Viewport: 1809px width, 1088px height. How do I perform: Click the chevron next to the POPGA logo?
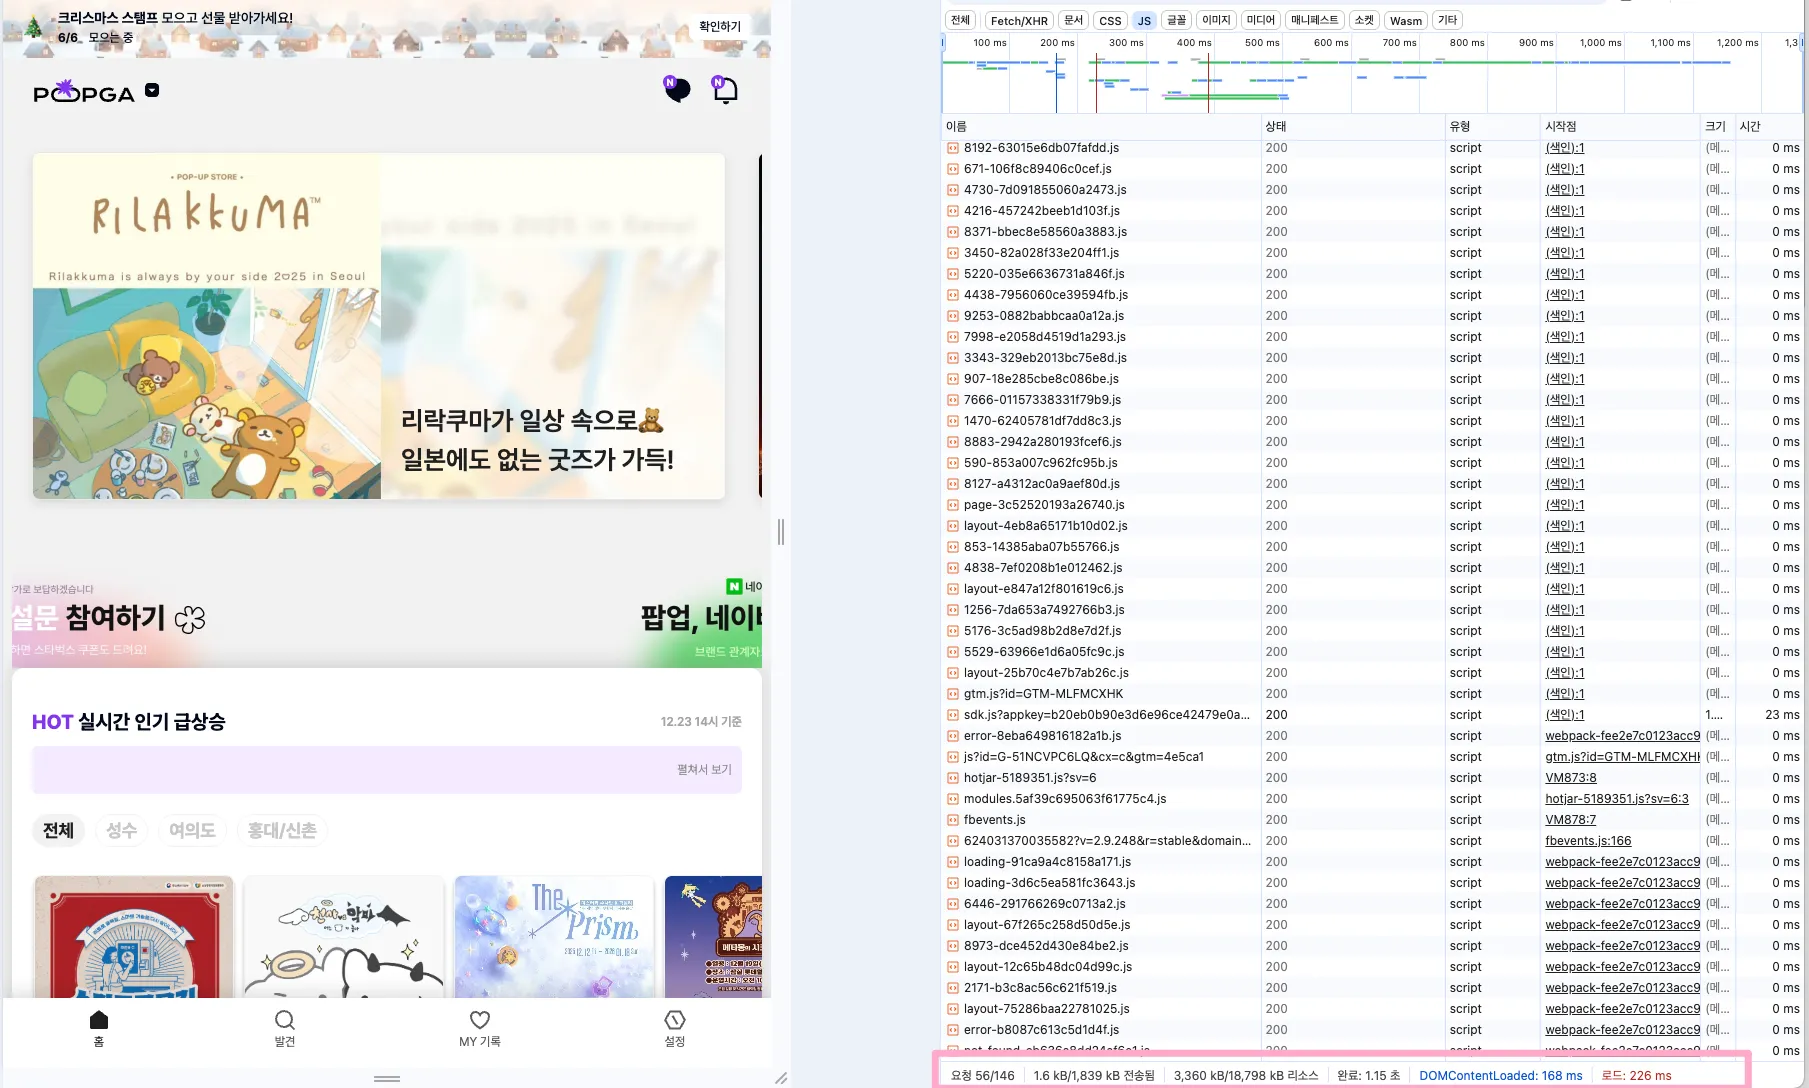point(151,90)
